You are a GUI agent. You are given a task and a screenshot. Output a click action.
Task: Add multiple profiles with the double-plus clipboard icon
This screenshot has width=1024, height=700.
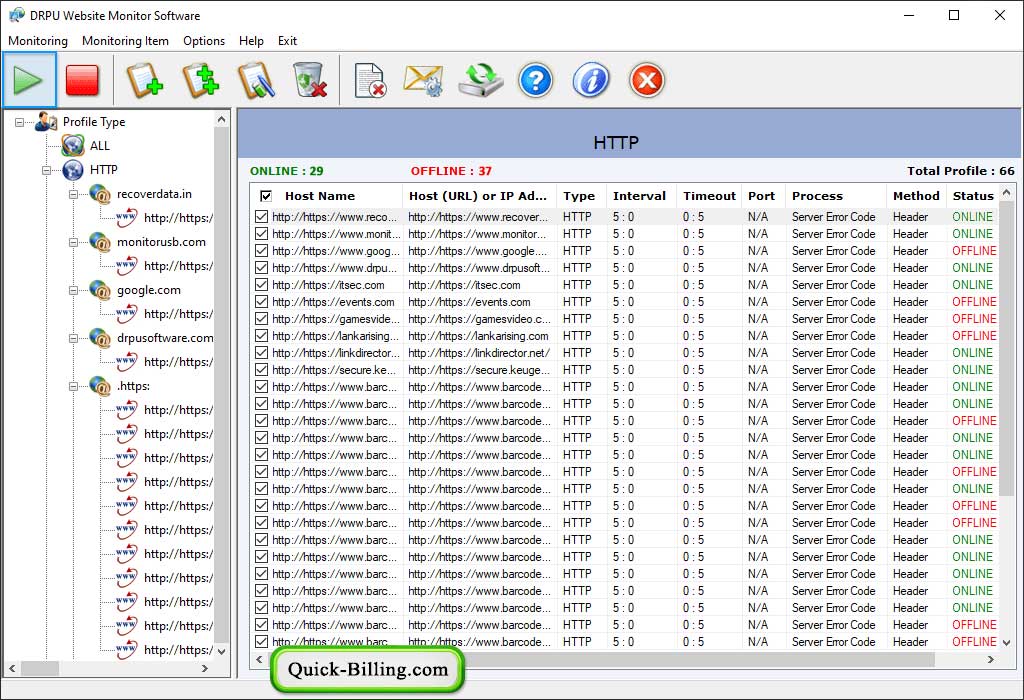pos(200,81)
